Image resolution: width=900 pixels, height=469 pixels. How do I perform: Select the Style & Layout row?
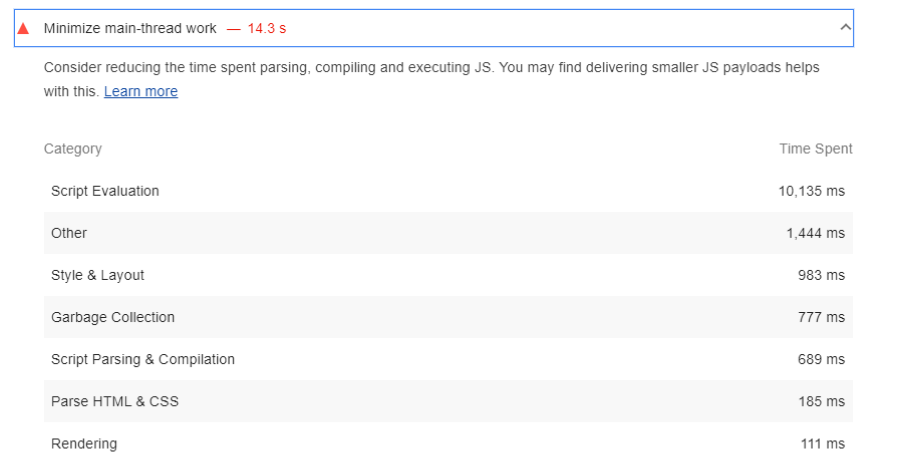pyautogui.click(x=98, y=275)
